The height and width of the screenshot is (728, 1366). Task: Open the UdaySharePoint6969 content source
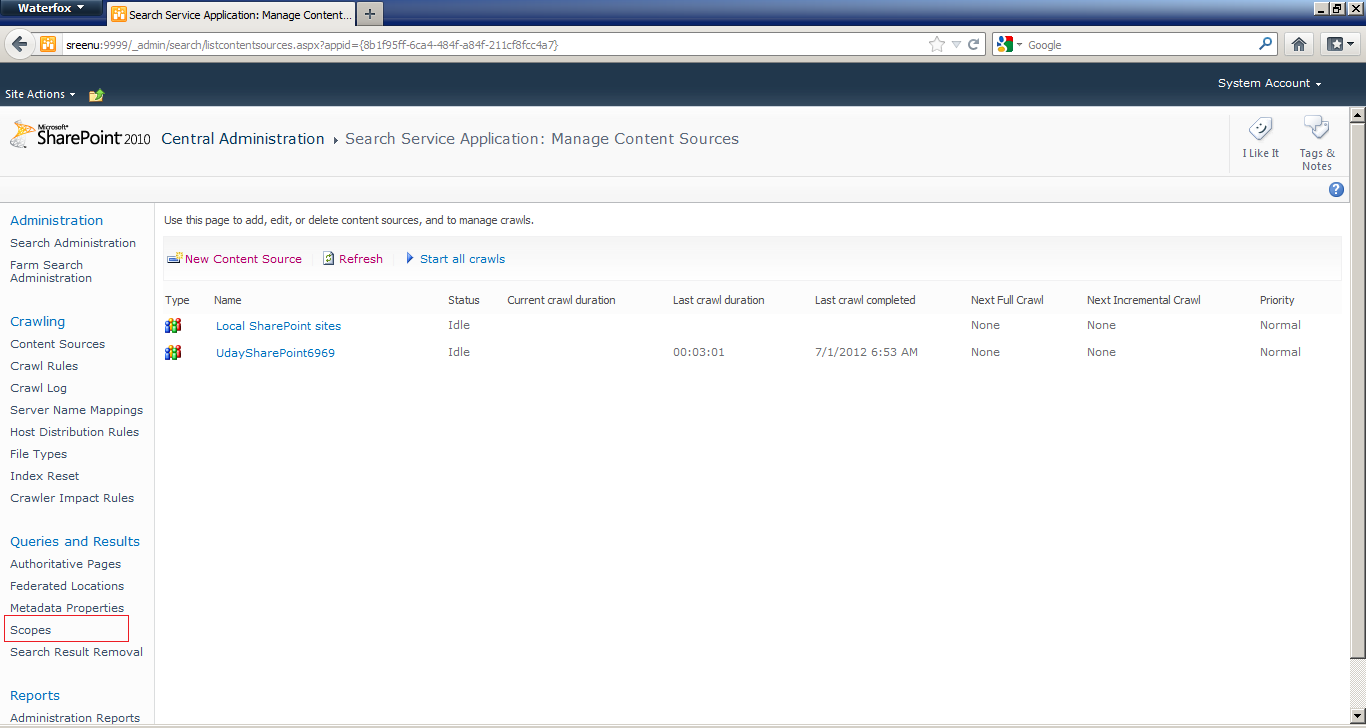[x=275, y=353]
